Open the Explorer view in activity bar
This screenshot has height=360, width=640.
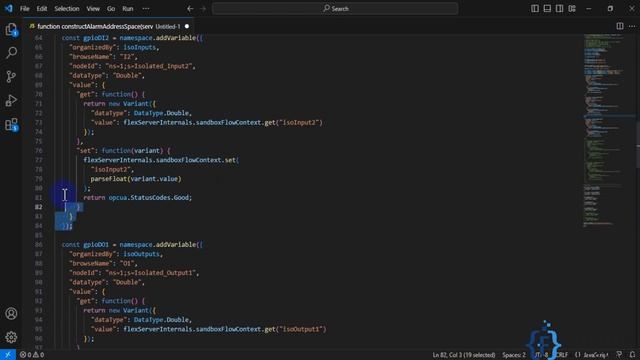pyautogui.click(x=11, y=29)
